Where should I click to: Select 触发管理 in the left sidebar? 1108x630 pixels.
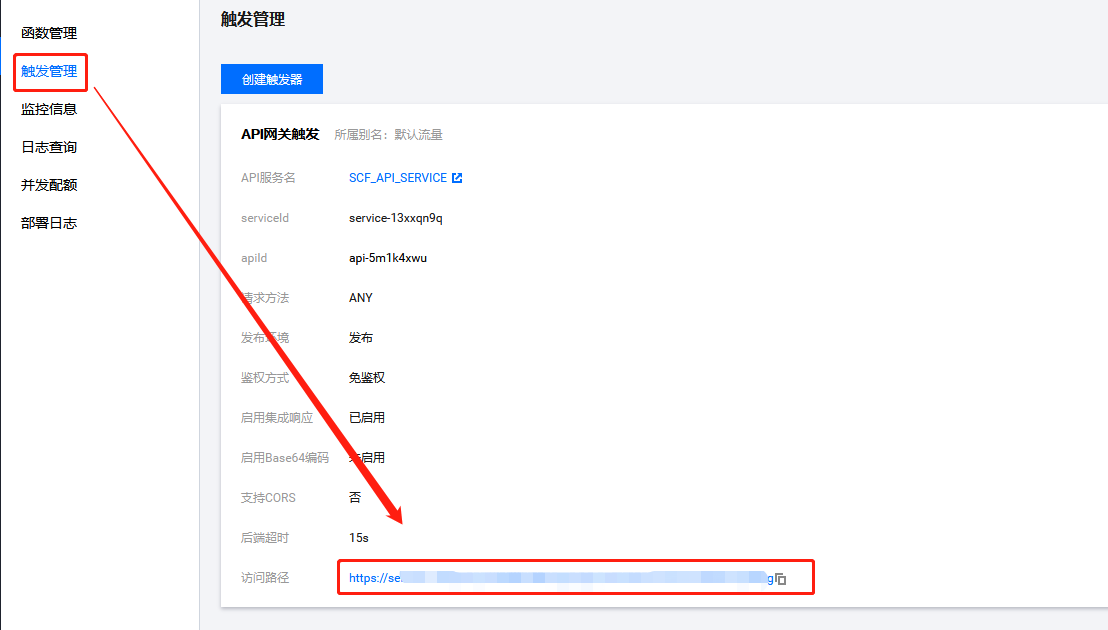click(49, 71)
